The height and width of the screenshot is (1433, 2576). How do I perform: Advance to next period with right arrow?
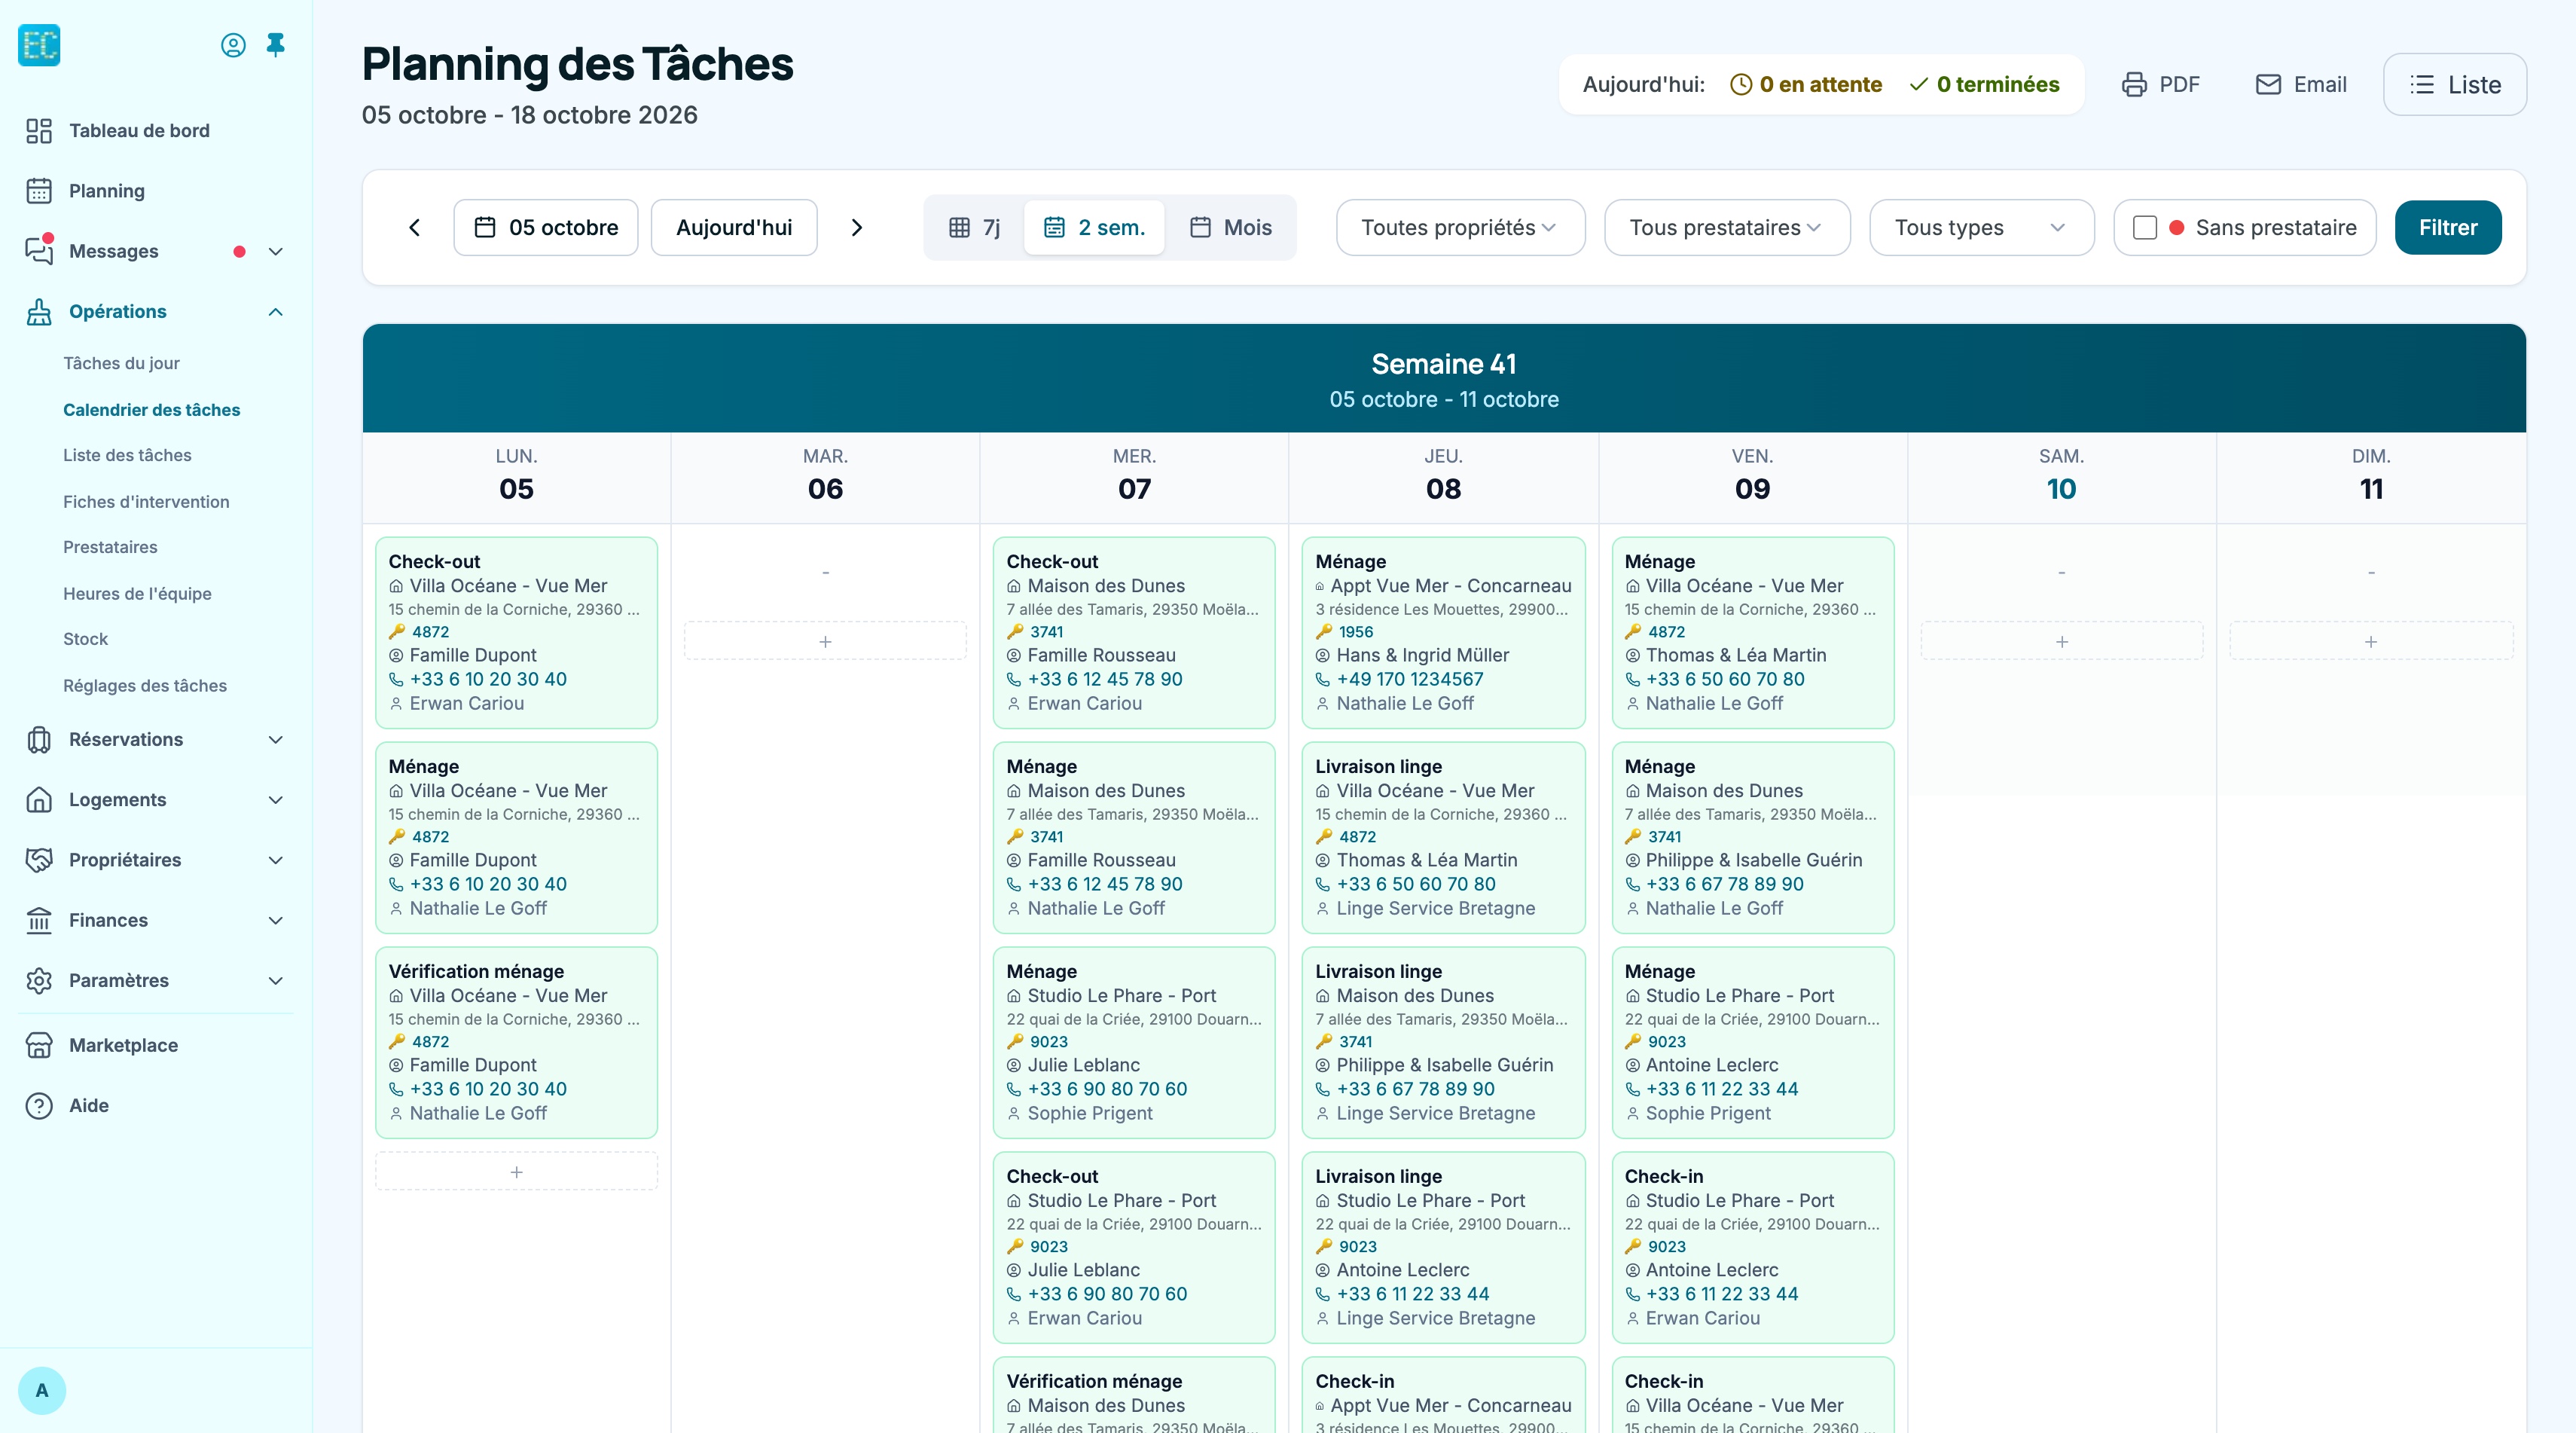(856, 228)
